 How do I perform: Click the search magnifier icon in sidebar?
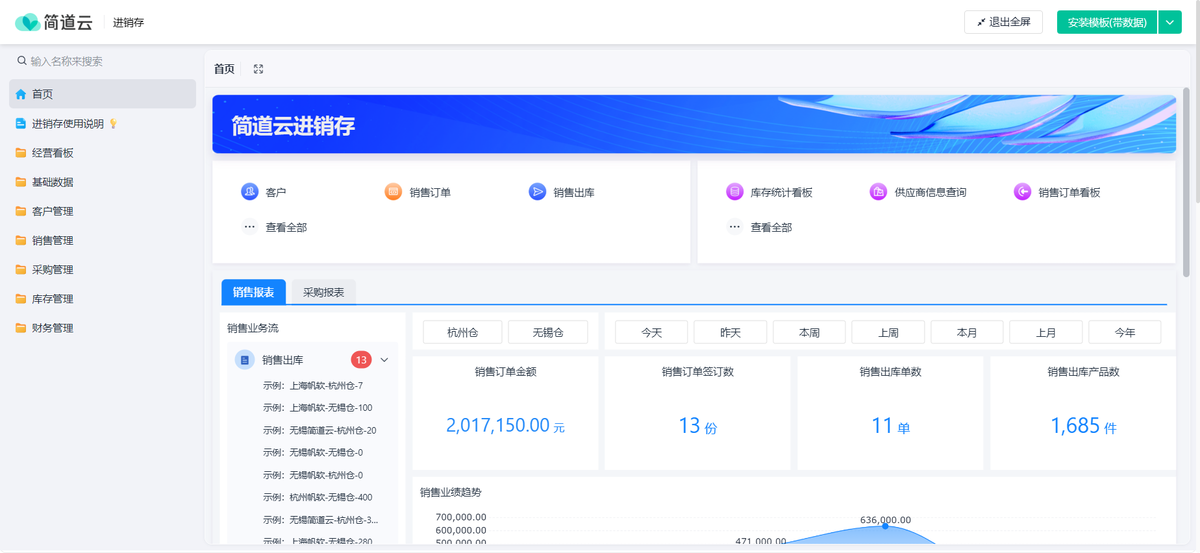[x=22, y=61]
